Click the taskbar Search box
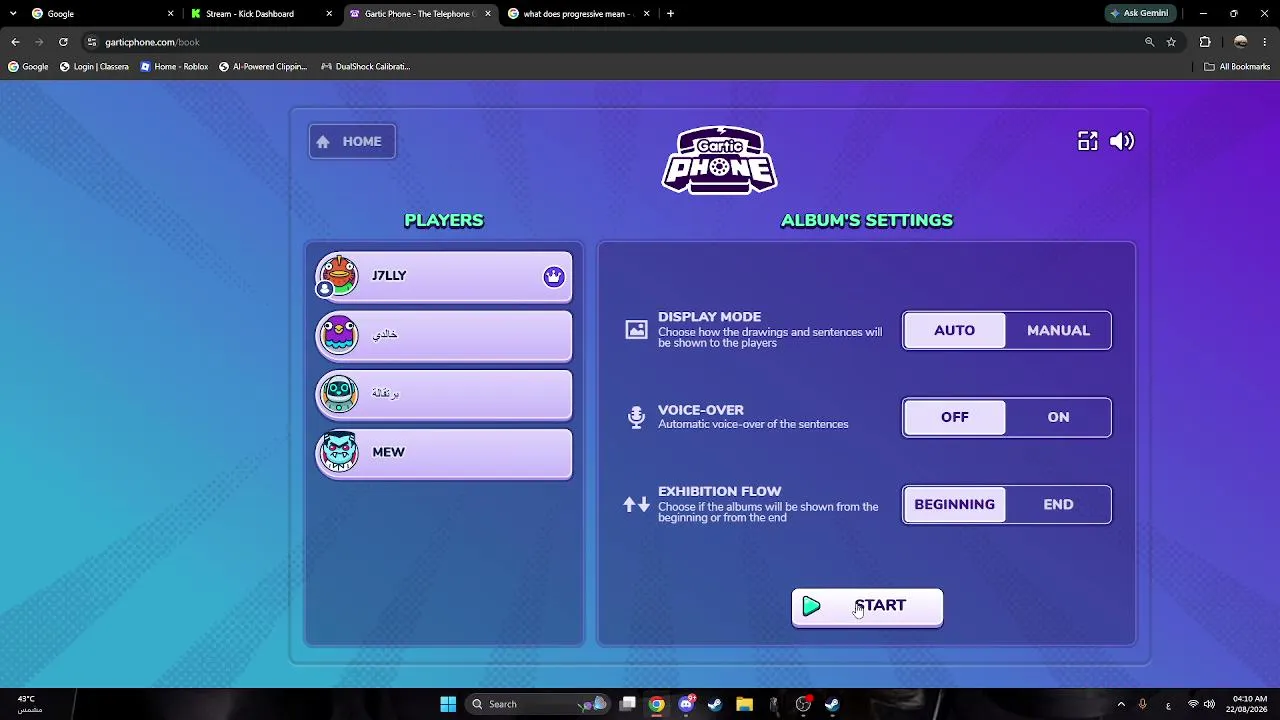 (540, 704)
